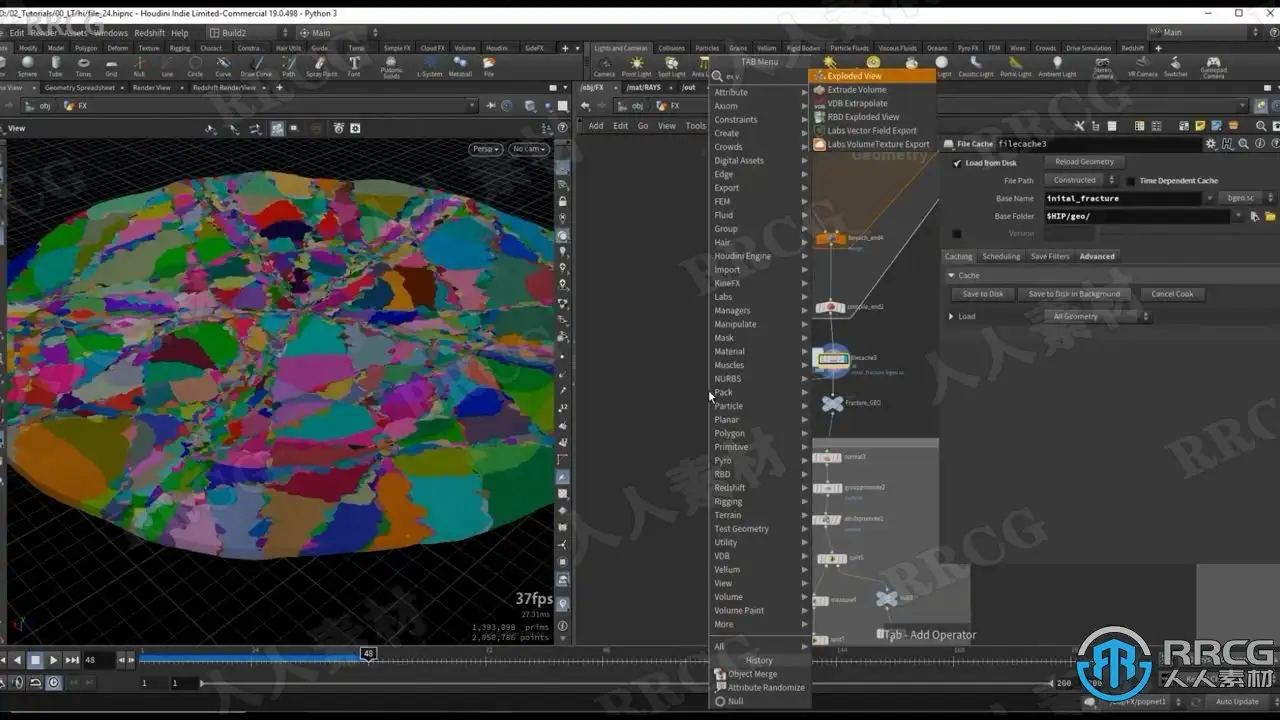1280x720 pixels.
Task: Select the Switcher shelf tool
Action: pos(1176,67)
